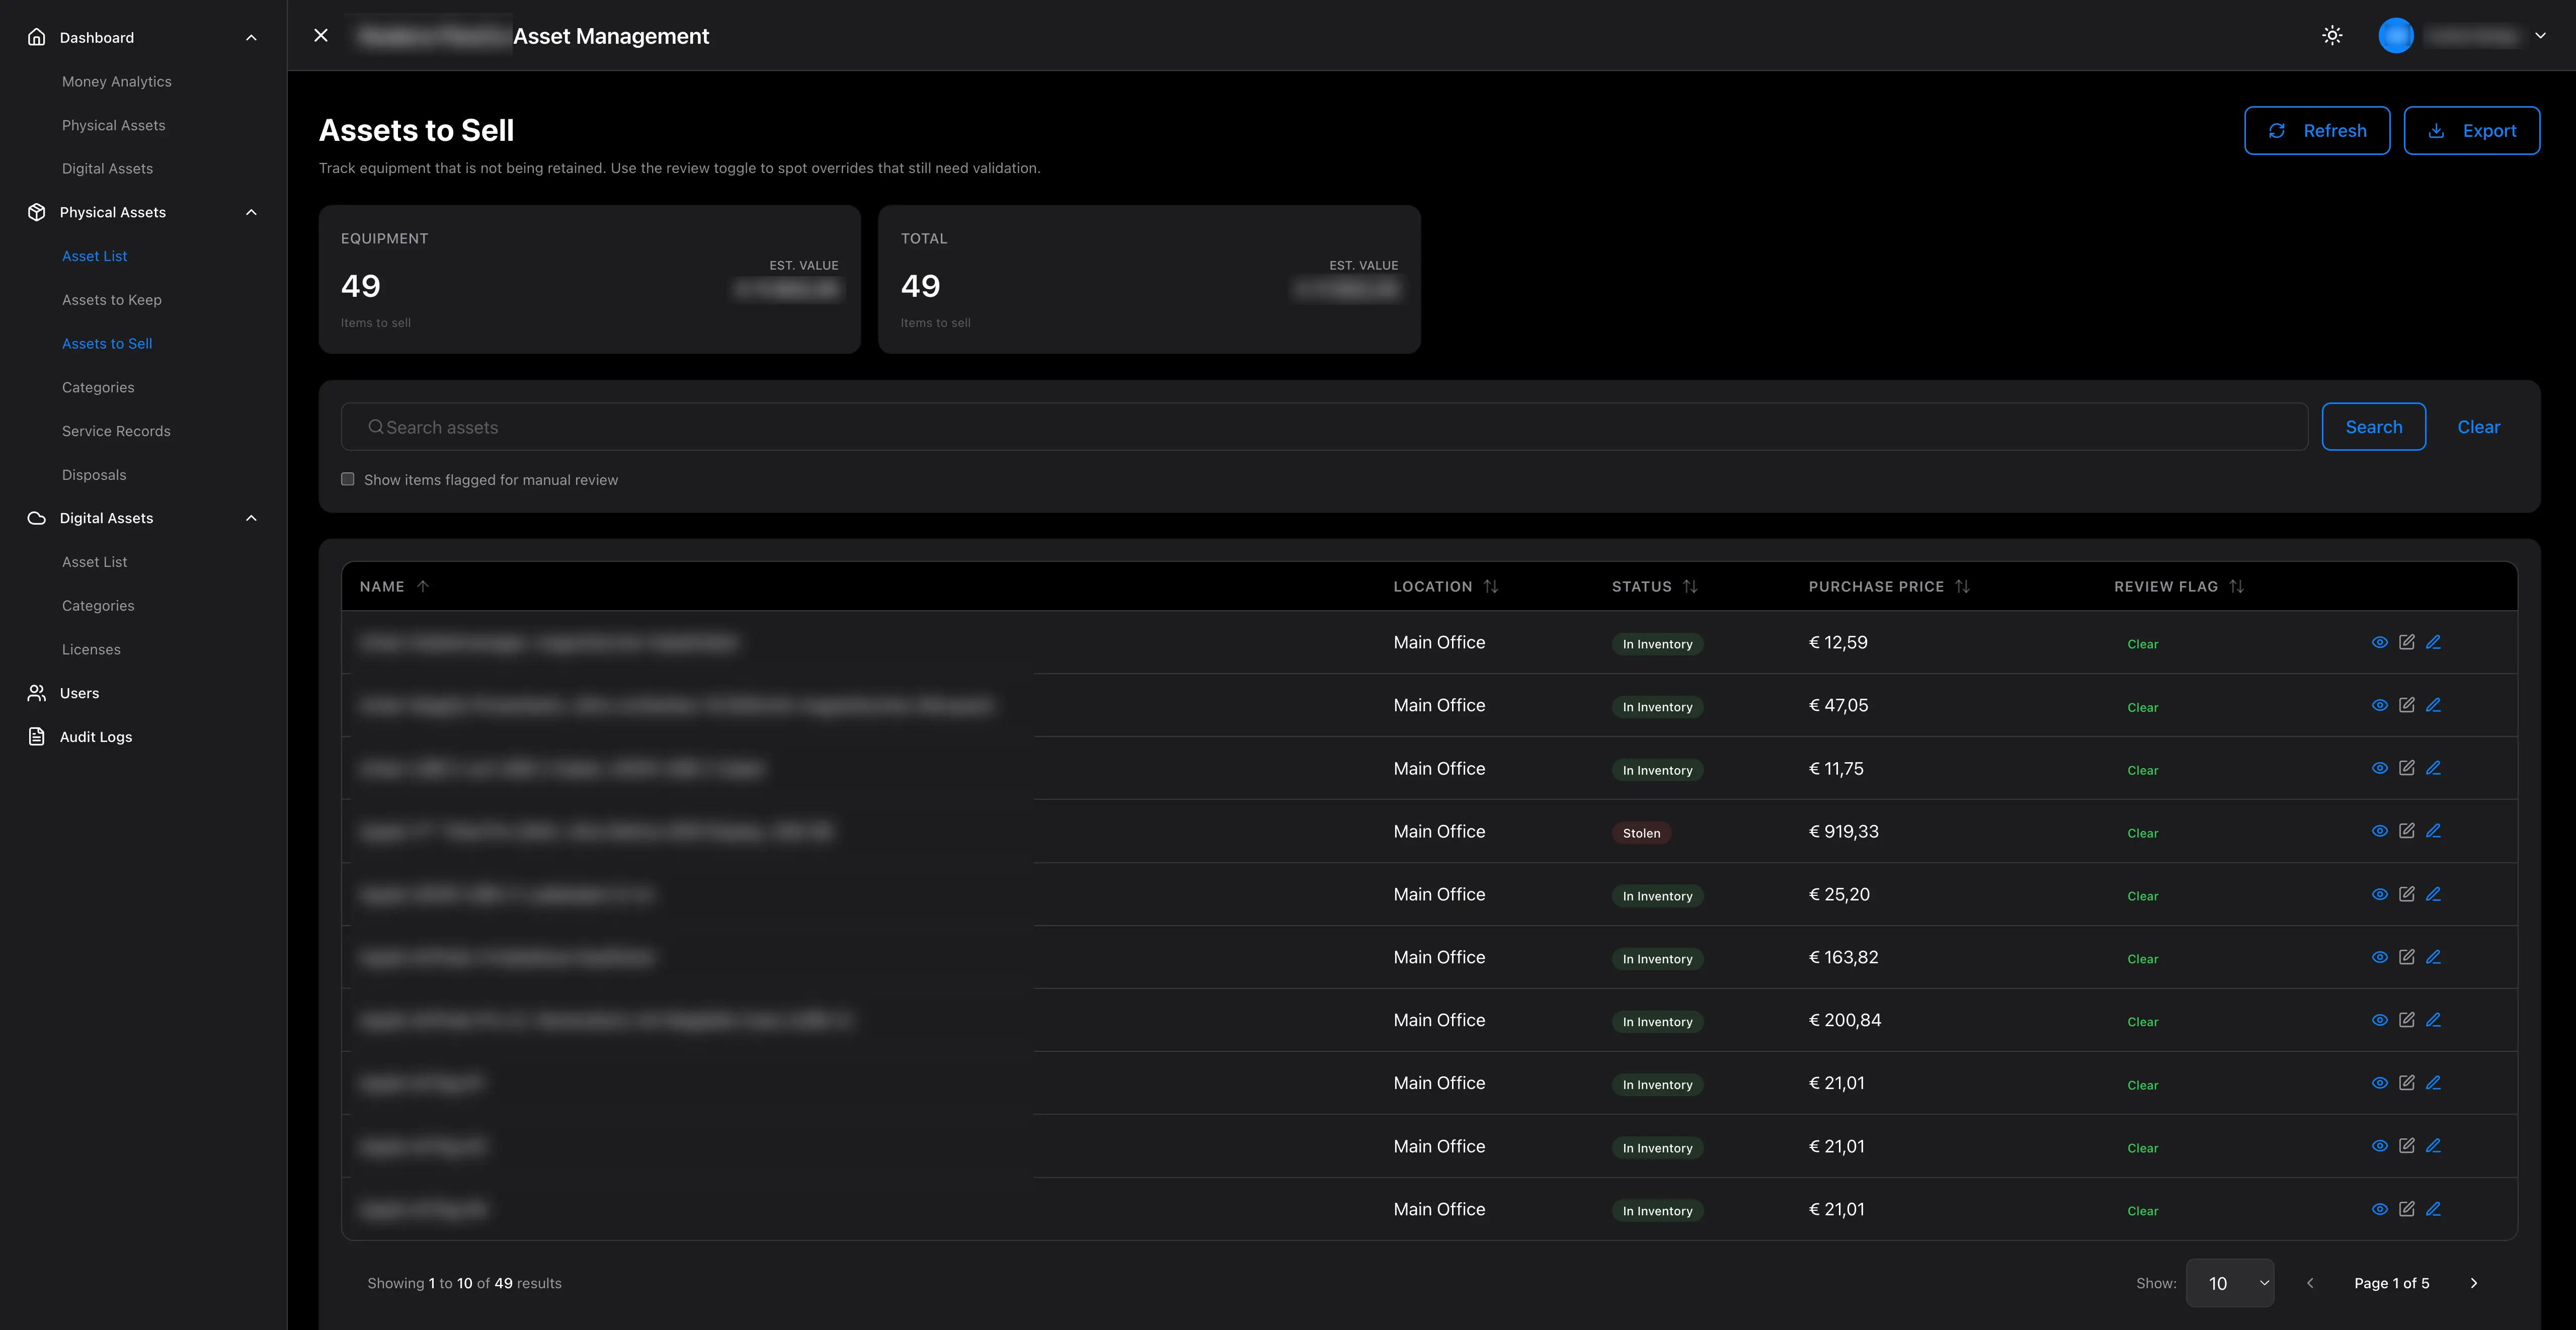Open Assets to Keep in sidebar
Image resolution: width=2576 pixels, height=1330 pixels.
[112, 300]
